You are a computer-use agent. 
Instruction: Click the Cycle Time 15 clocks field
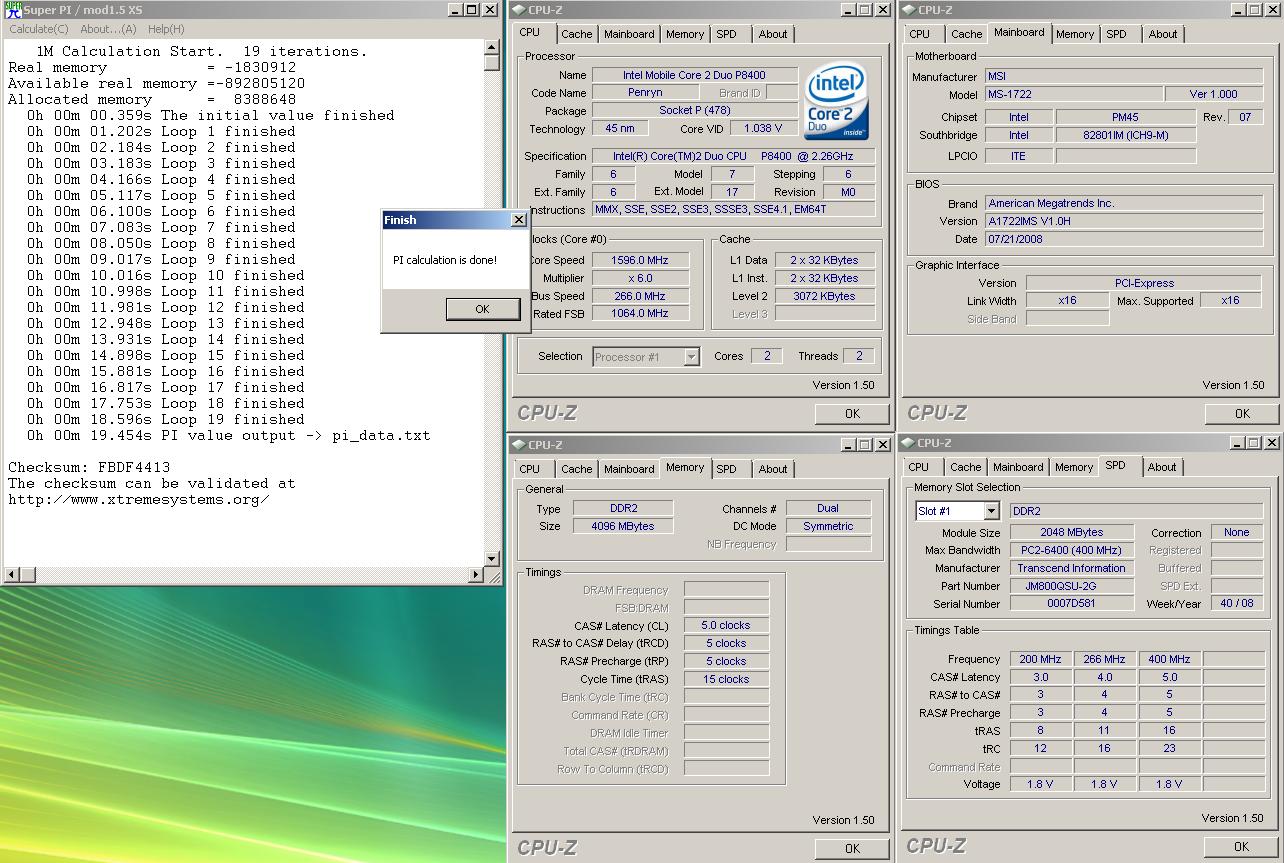pyautogui.click(x=726, y=679)
